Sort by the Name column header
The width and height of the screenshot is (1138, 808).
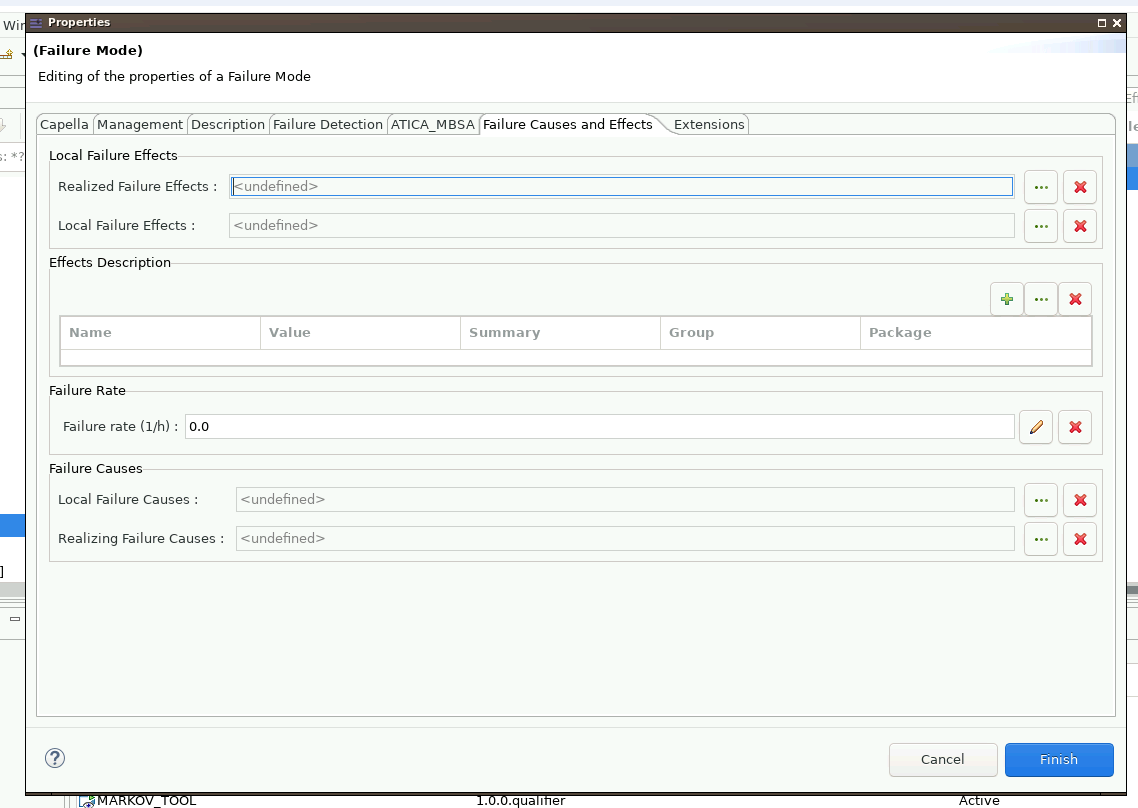[x=160, y=332]
